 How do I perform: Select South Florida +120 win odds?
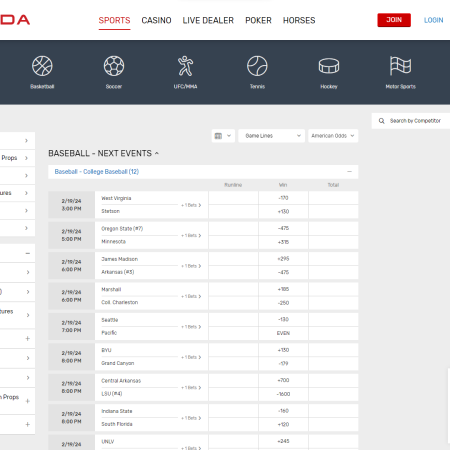point(283,425)
